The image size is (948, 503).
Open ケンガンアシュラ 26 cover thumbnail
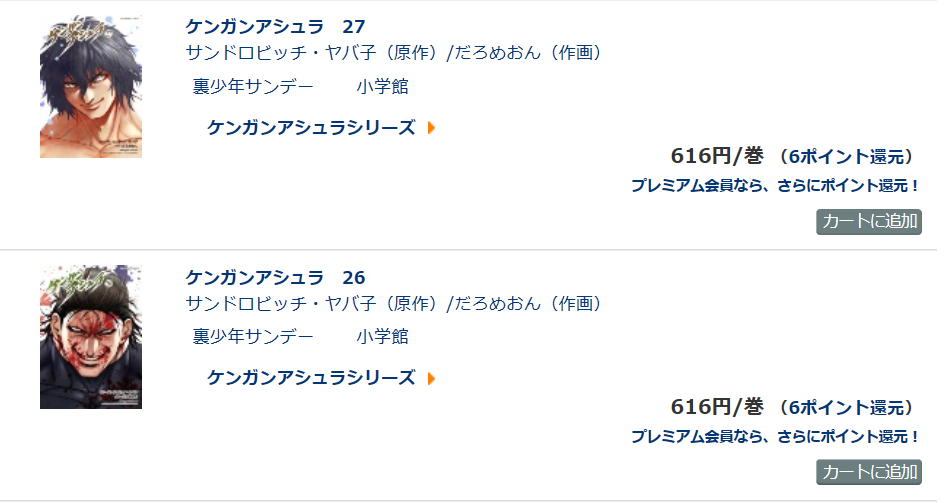[x=91, y=337]
